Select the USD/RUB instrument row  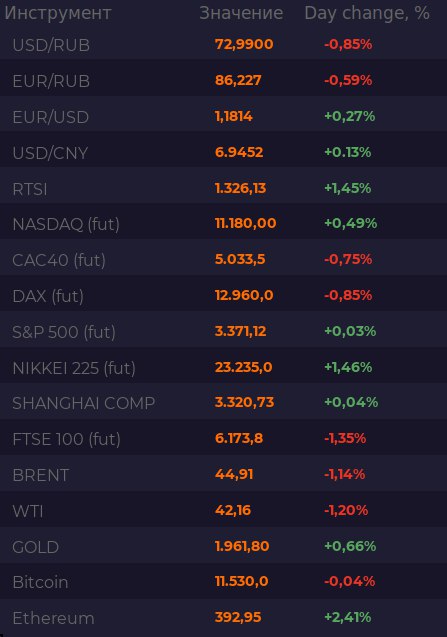(x=224, y=44)
